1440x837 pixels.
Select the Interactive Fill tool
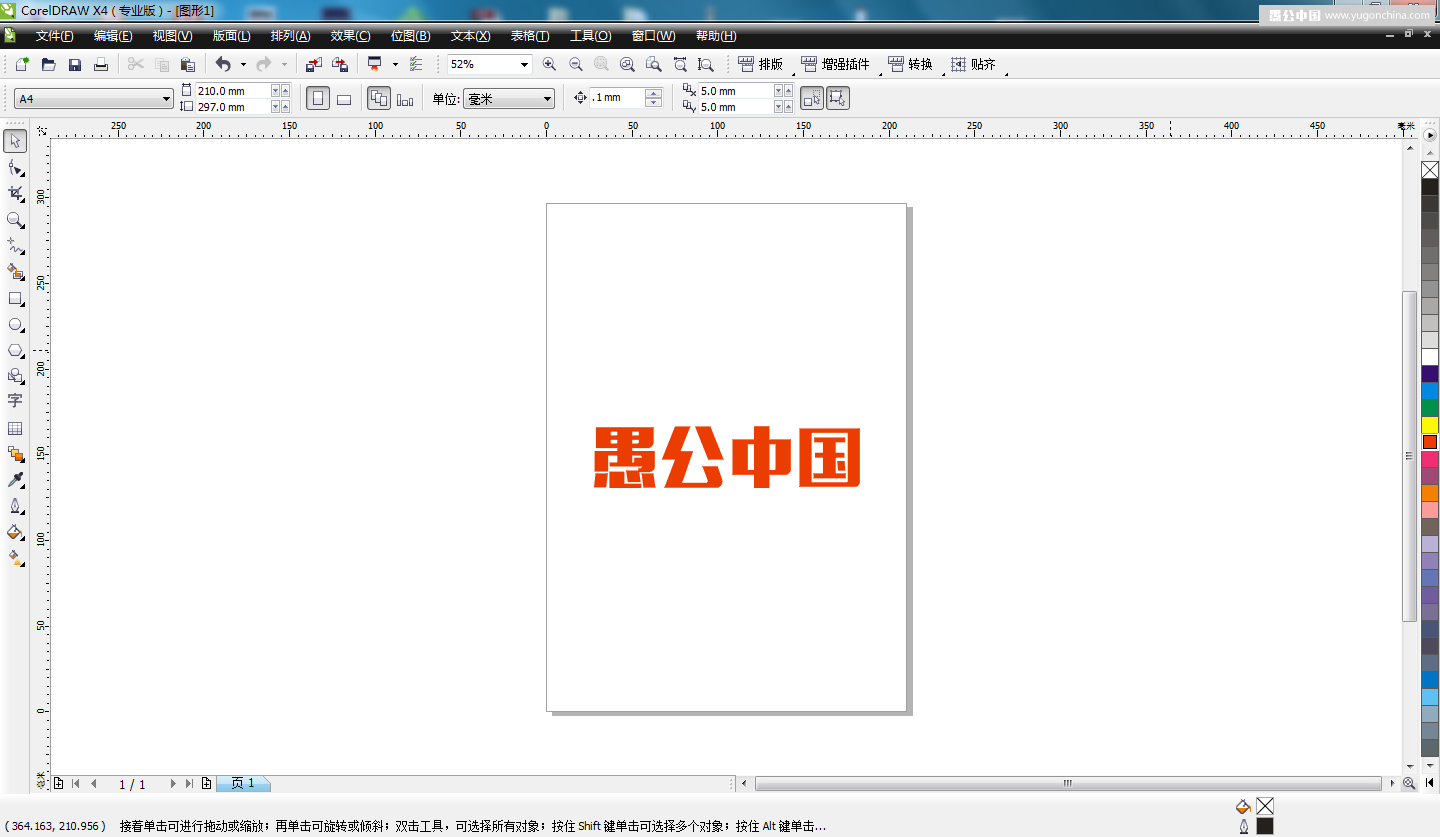point(15,558)
